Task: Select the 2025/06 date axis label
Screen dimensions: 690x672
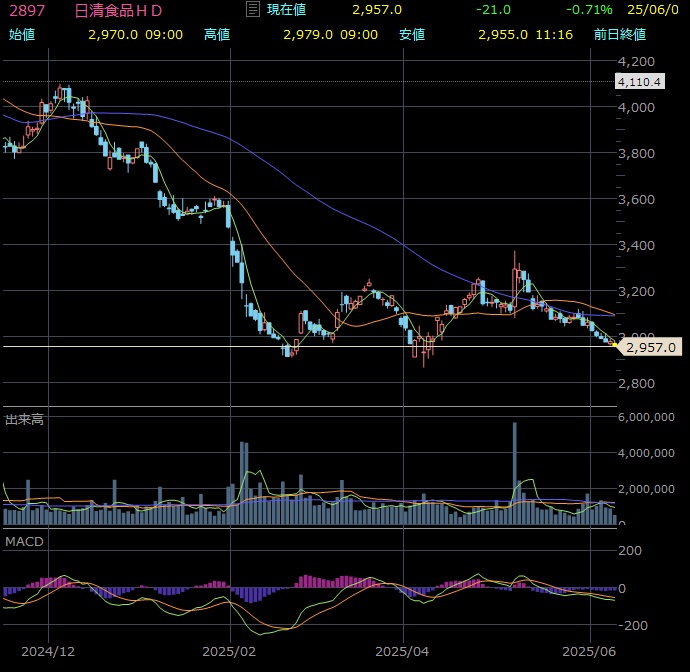Action: coord(589,652)
